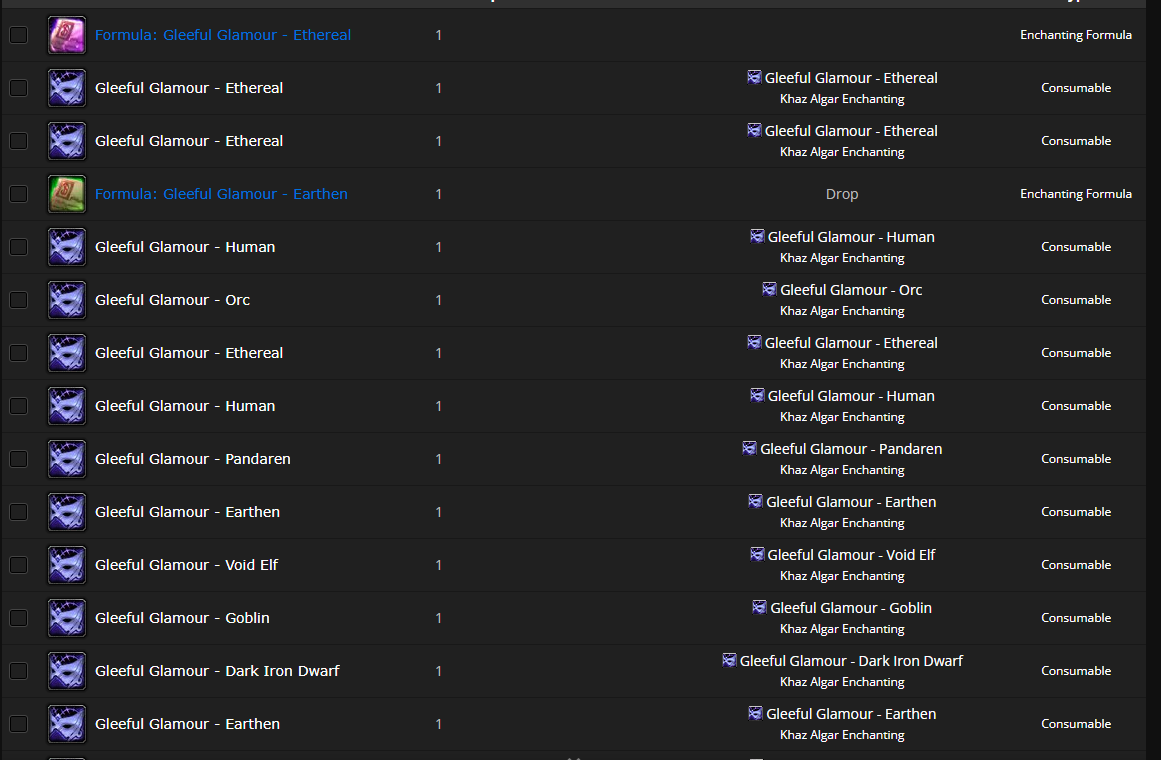Click the large mask icon for Gleeful Glamour - Dark Iron Dwarf

67,671
